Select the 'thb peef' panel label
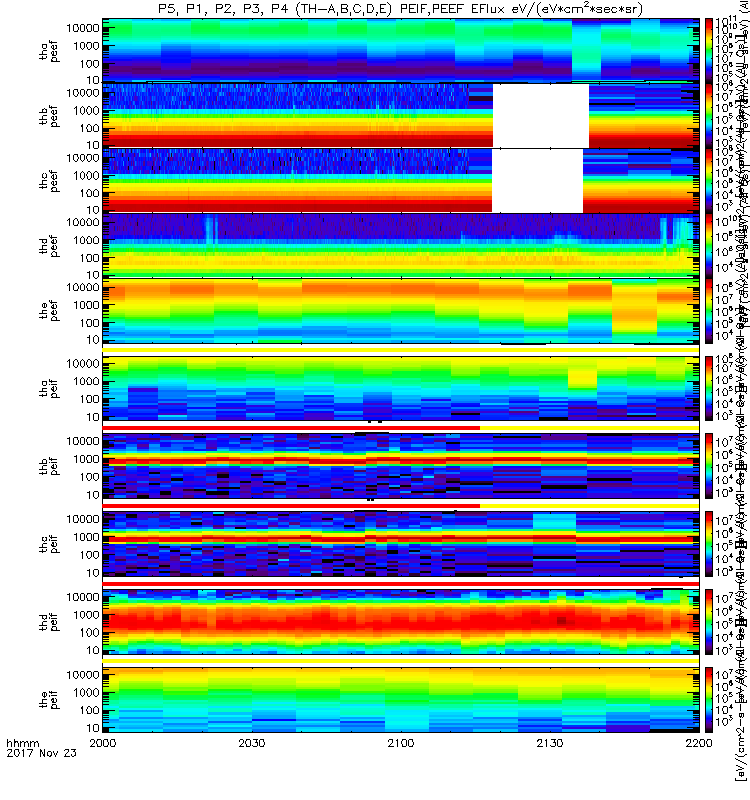 click(x=49, y=116)
